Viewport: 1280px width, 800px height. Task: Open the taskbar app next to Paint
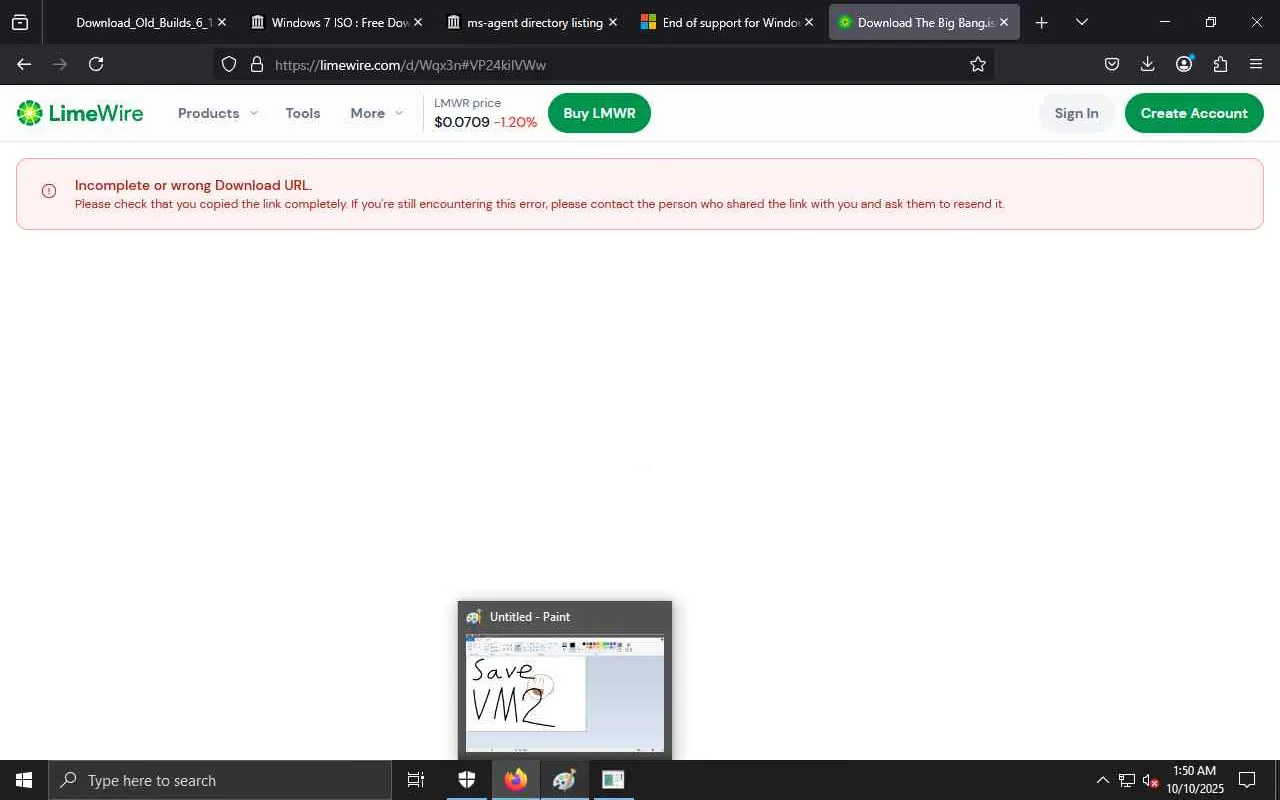(x=613, y=780)
